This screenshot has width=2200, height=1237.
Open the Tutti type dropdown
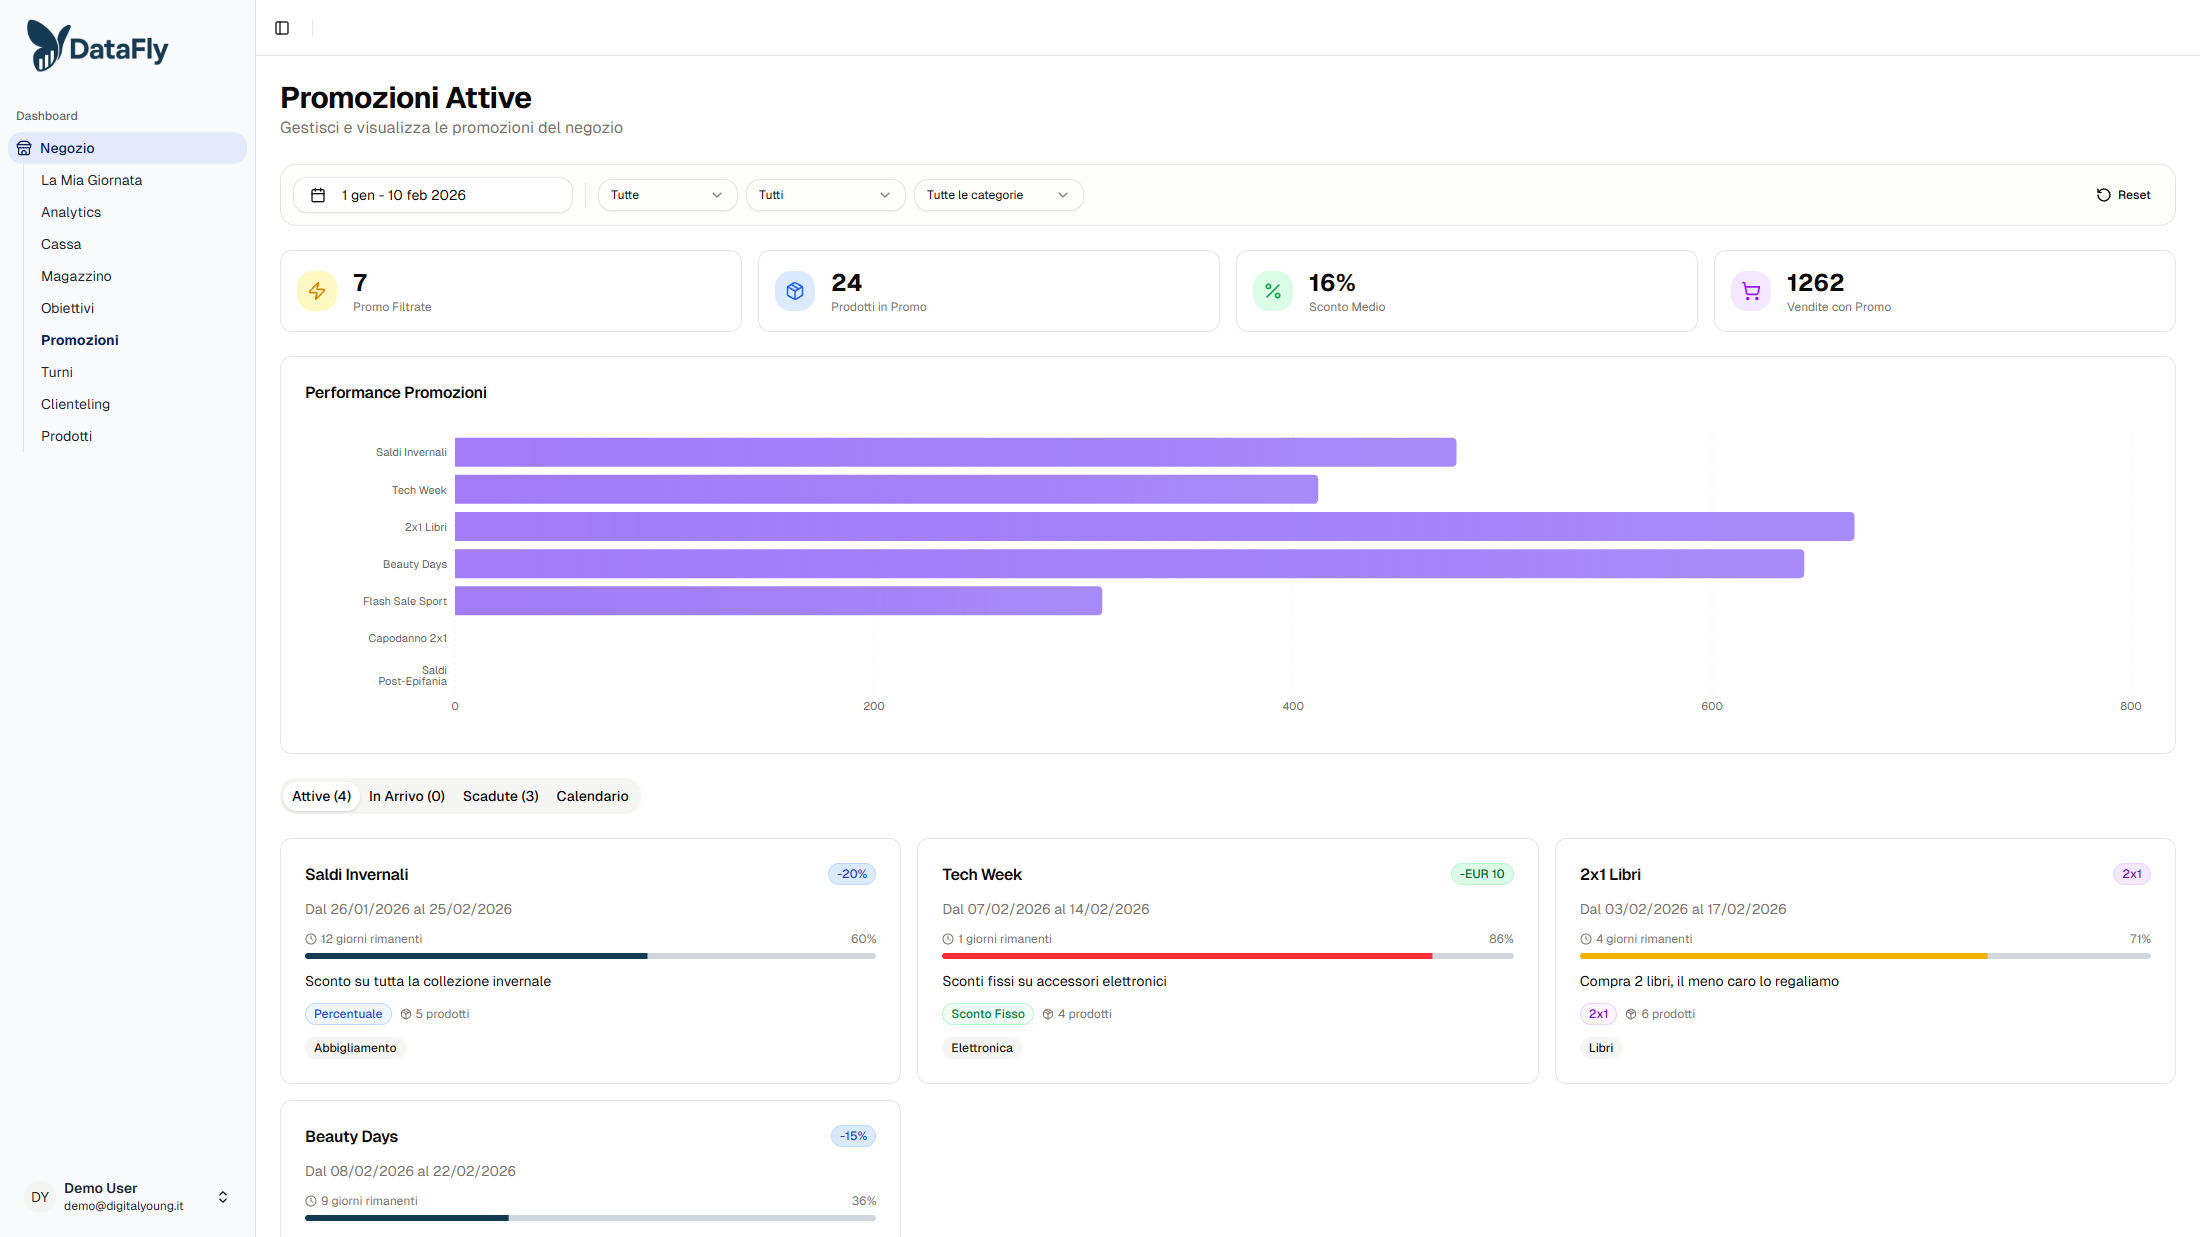pos(825,195)
